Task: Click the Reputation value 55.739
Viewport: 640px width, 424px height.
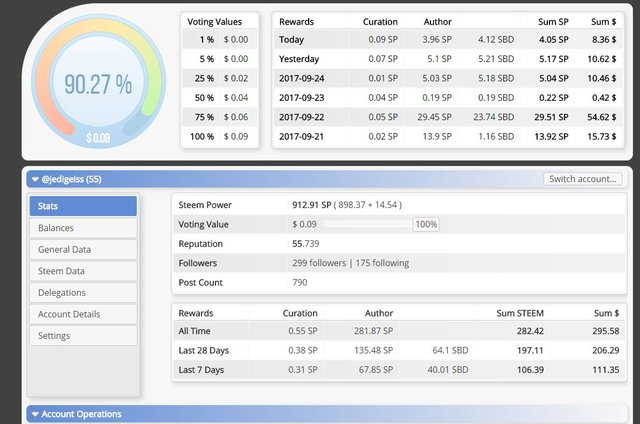Action: (x=305, y=244)
